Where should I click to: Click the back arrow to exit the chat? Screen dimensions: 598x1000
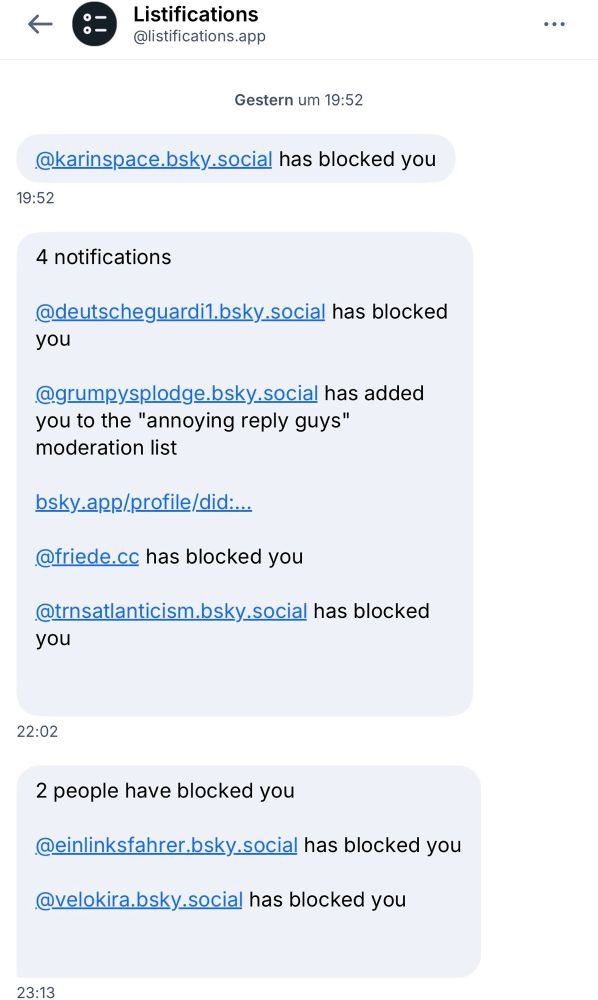pos(38,24)
